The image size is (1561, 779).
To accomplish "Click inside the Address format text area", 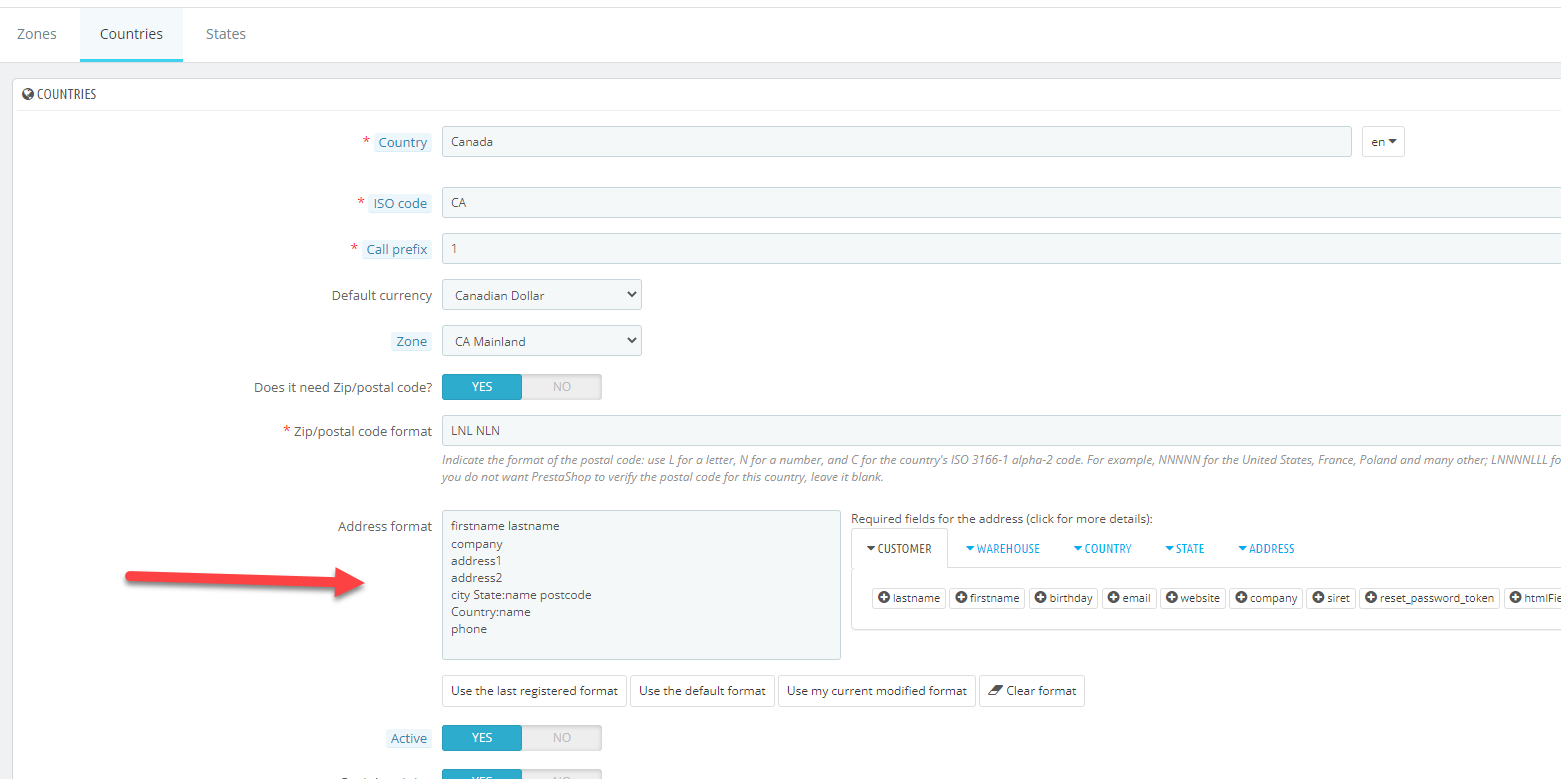I will 641,585.
